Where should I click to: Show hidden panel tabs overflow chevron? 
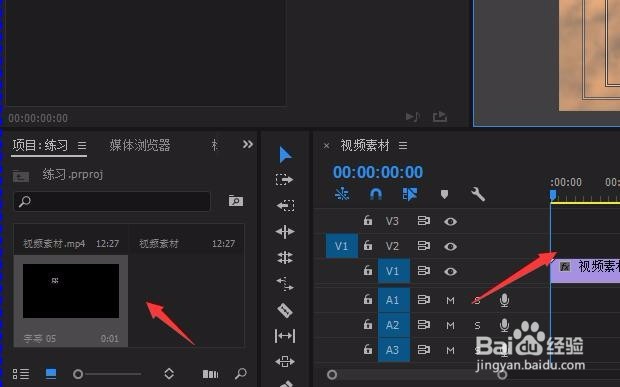pos(248,144)
